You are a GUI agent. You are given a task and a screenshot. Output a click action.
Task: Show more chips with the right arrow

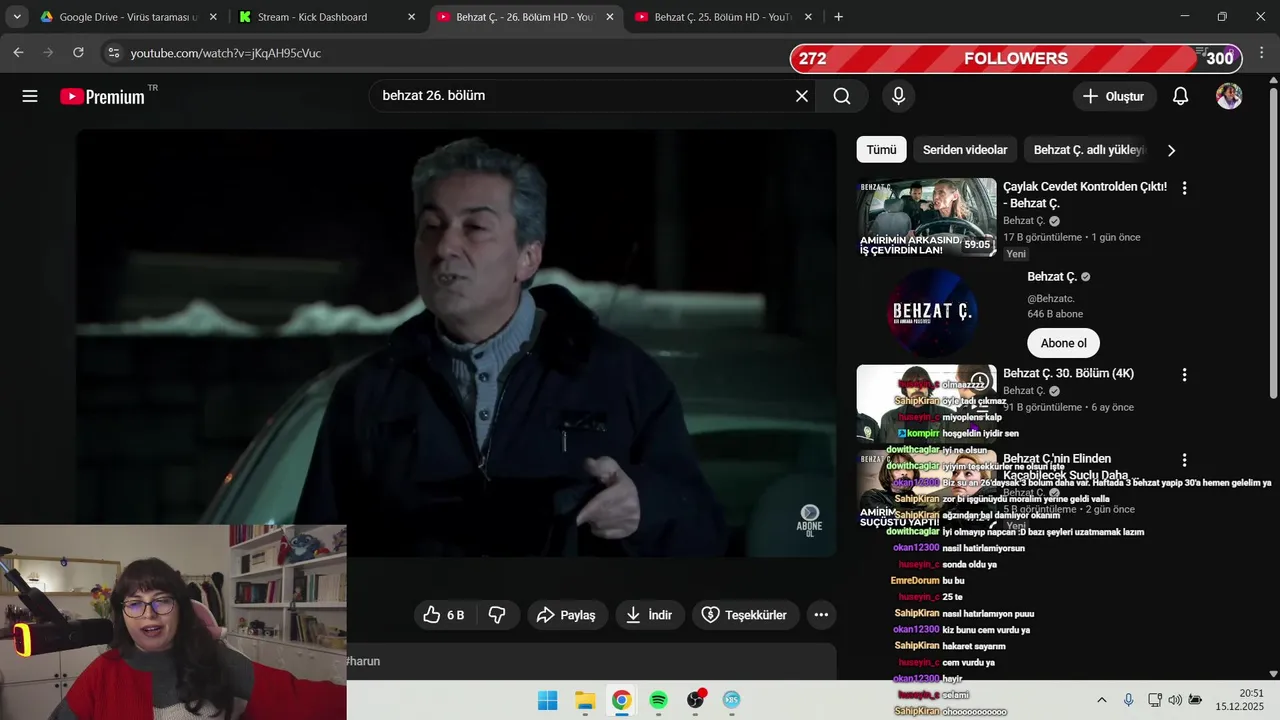click(1171, 150)
